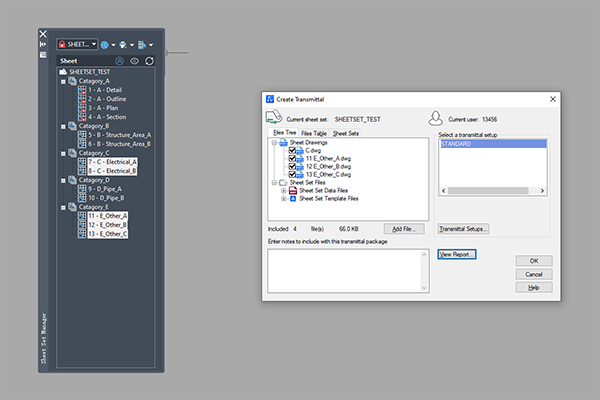Click the View Report... button
Image resolution: width=600 pixels, height=400 pixels.
click(x=457, y=254)
